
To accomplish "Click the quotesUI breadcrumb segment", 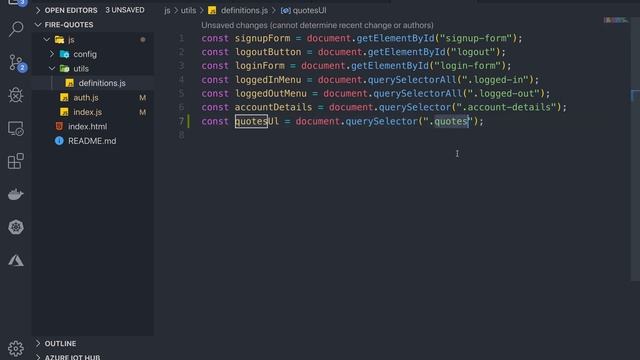I will click(x=309, y=11).
